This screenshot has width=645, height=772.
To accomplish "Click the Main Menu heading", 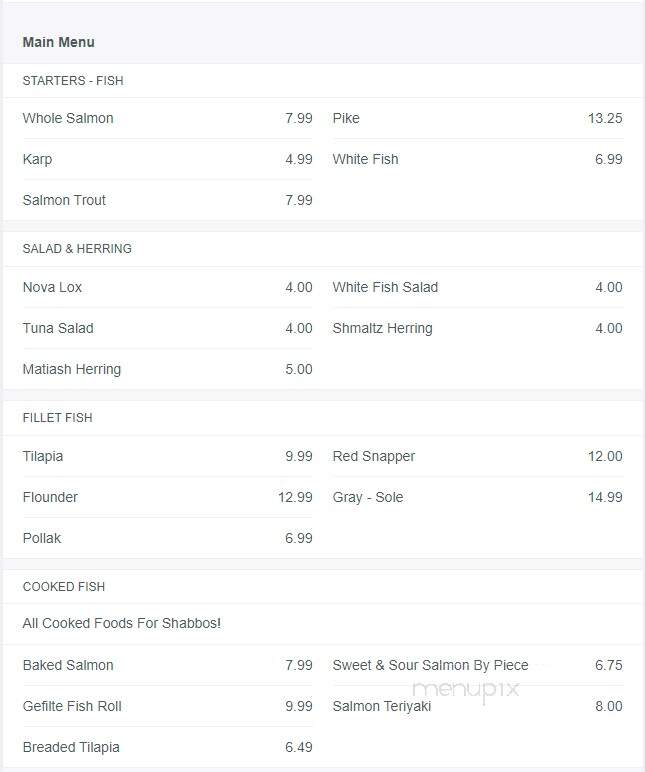I will coord(59,42).
